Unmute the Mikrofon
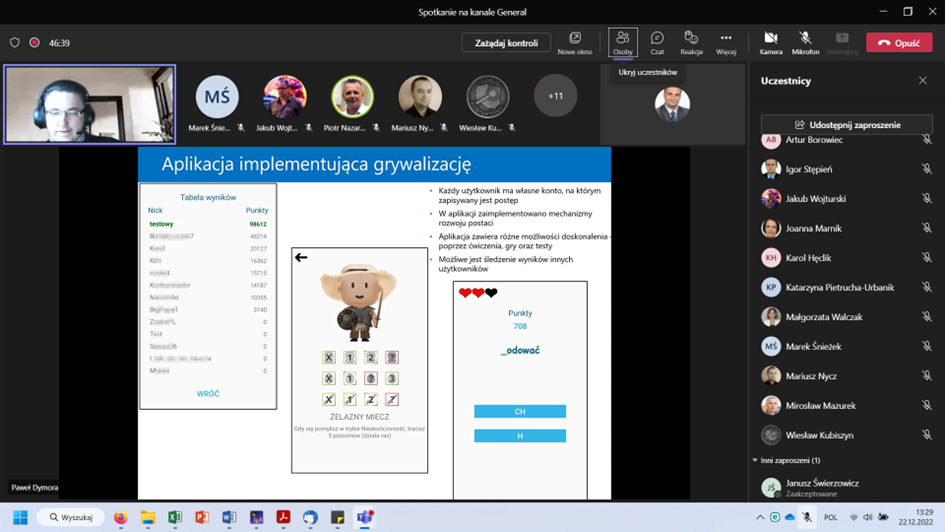This screenshot has width=945, height=532. (x=805, y=42)
